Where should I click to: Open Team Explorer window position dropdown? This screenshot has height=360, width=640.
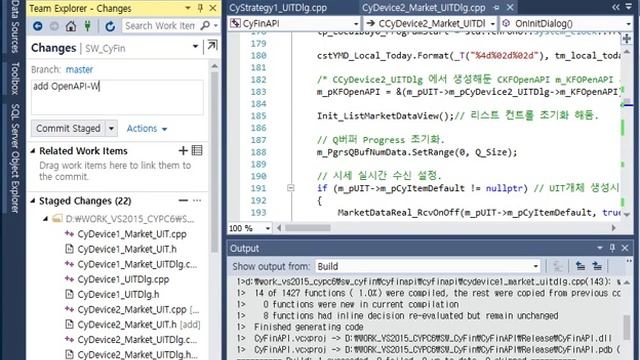point(188,8)
